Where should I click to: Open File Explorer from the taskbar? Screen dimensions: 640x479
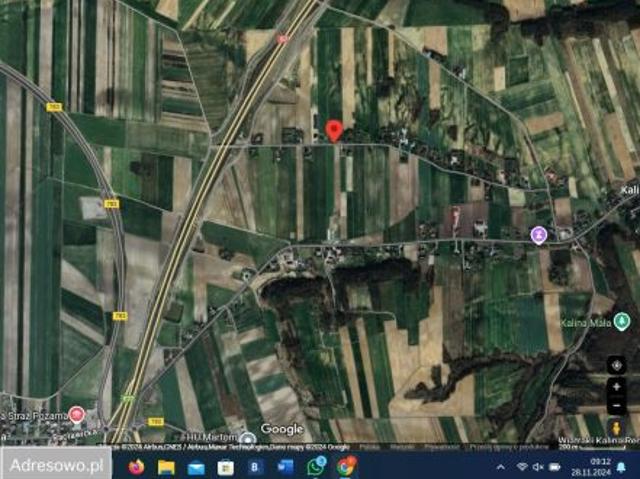pos(166,467)
